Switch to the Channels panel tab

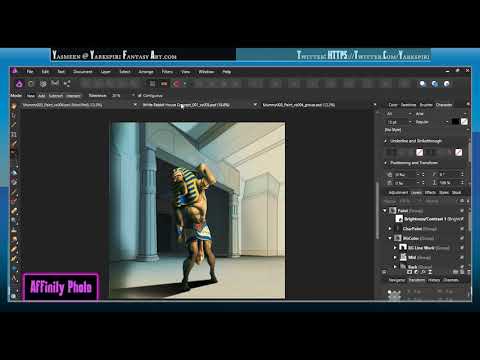pyautogui.click(x=451, y=280)
